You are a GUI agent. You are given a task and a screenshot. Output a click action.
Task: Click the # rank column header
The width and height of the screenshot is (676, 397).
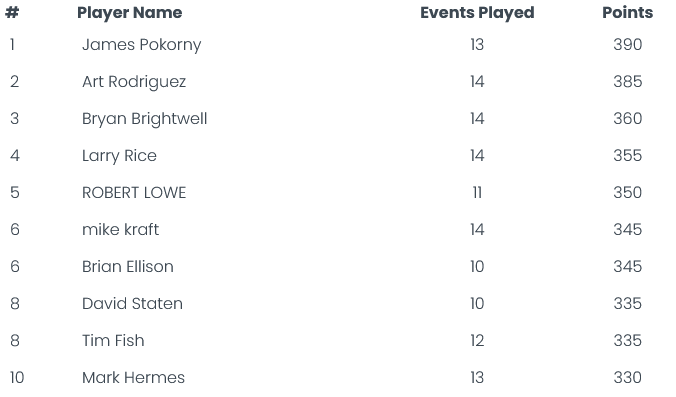[x=12, y=13]
